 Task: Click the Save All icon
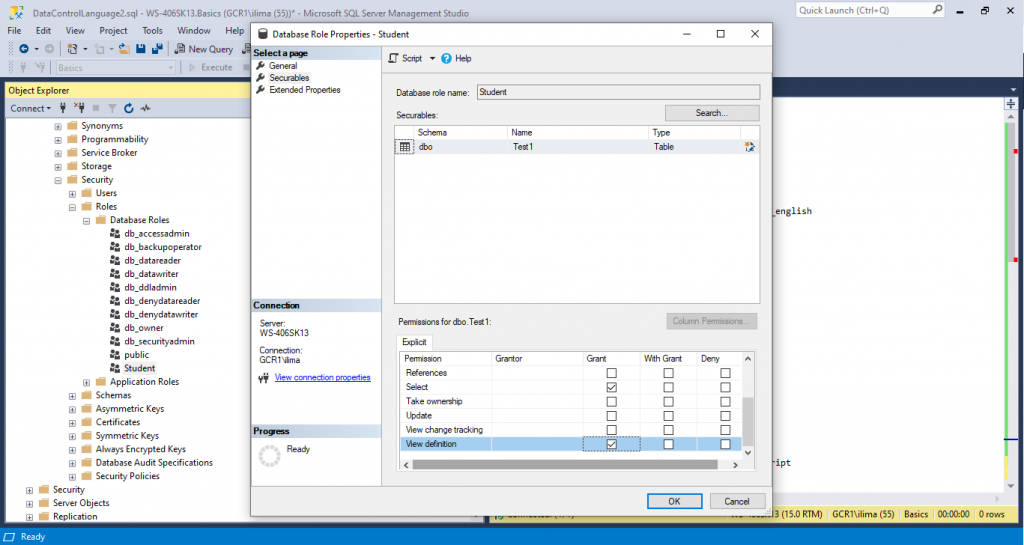pos(157,49)
